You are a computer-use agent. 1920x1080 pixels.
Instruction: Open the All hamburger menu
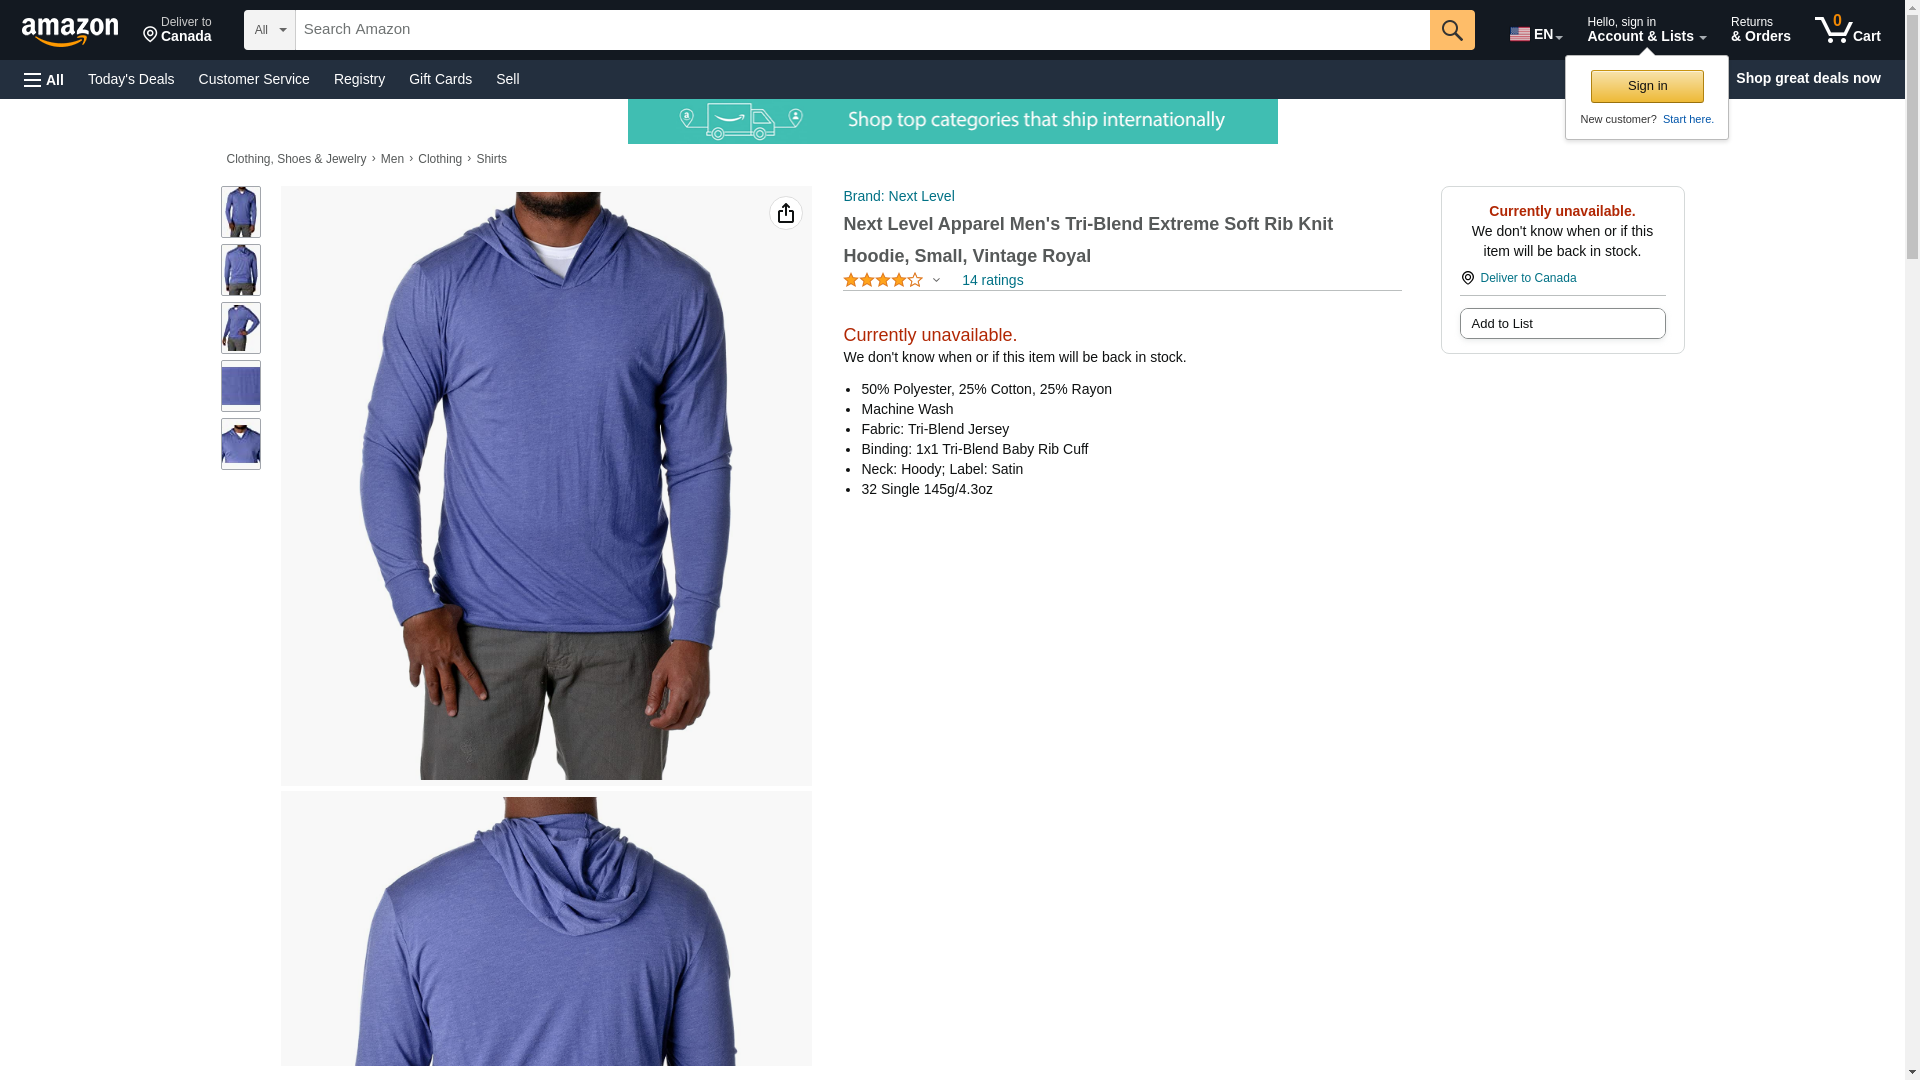[44, 79]
